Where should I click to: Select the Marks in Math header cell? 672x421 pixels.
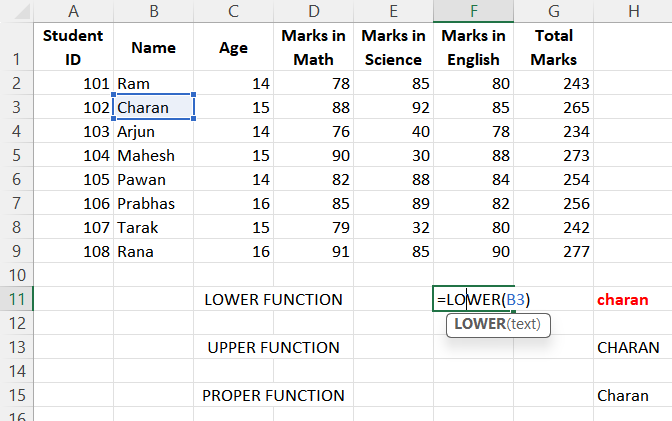coord(313,47)
